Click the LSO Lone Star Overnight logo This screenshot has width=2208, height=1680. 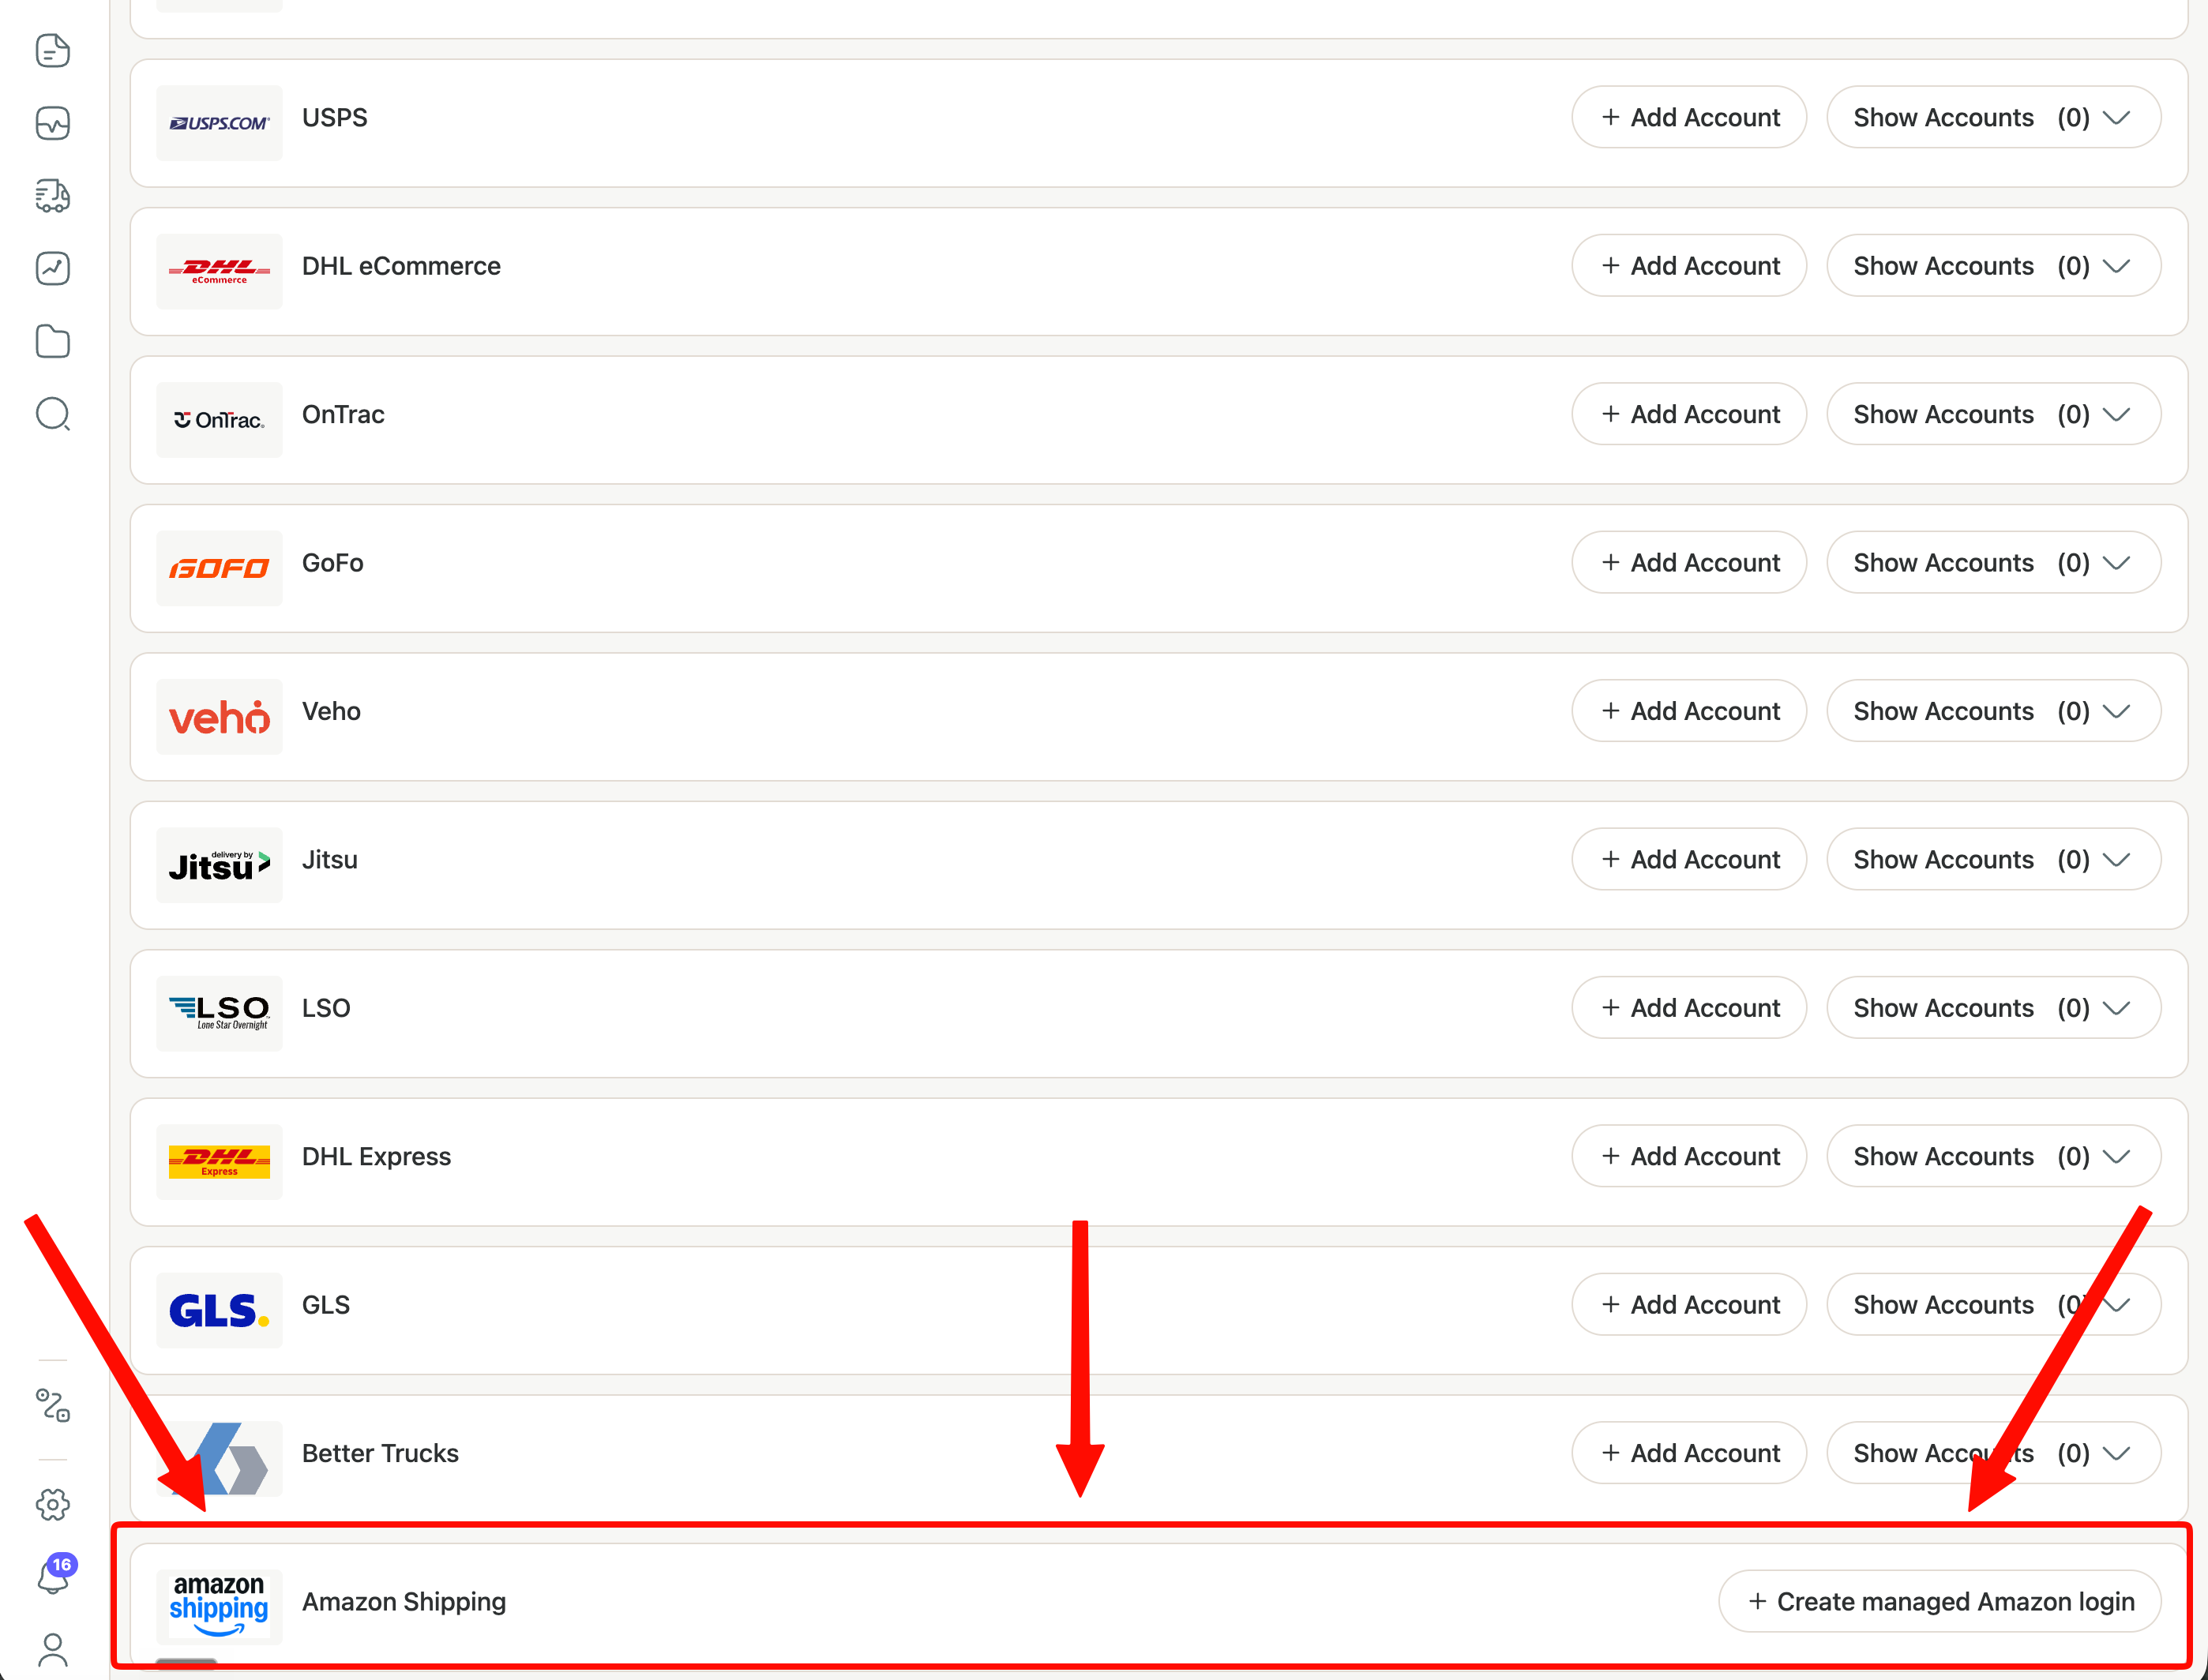coord(219,1013)
